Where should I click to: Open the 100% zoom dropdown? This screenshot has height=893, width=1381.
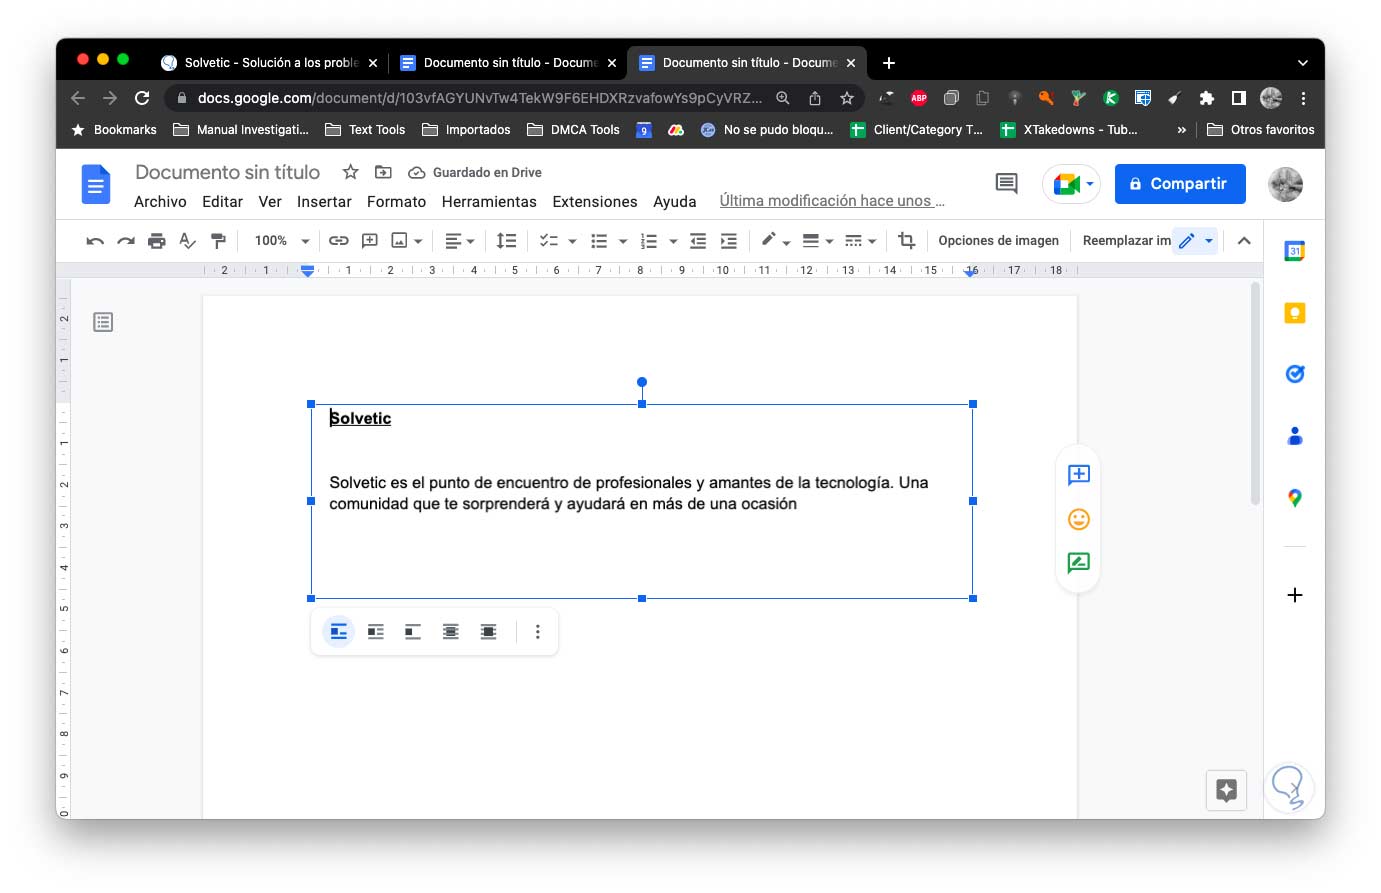point(282,241)
